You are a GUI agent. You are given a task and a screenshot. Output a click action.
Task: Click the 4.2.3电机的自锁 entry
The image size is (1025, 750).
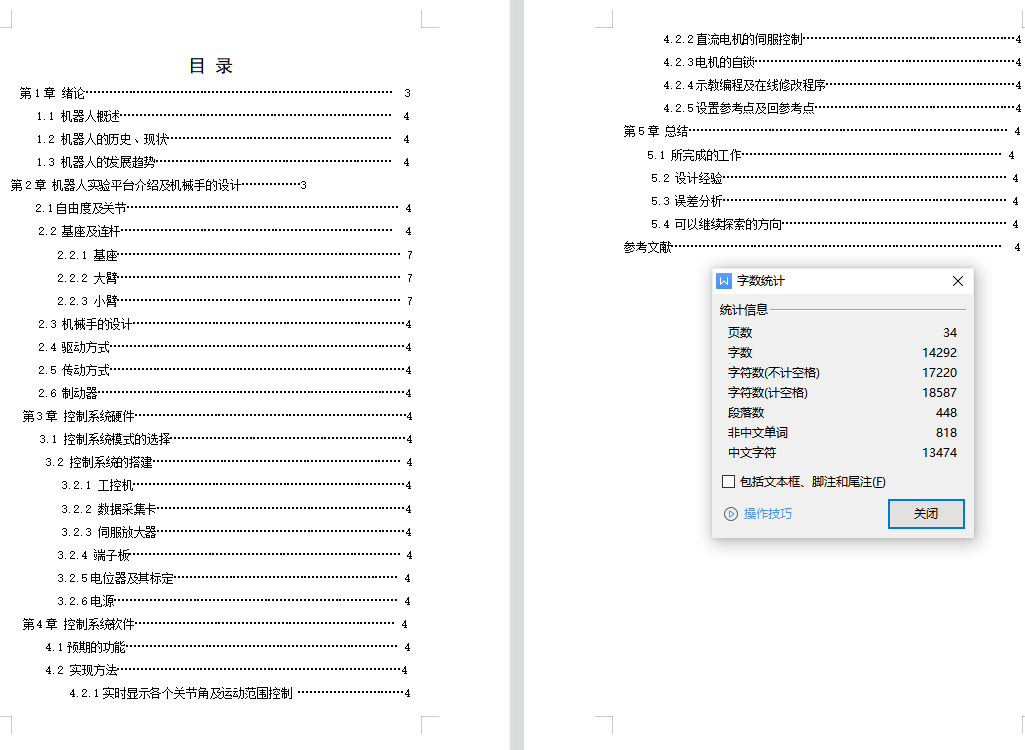click(842, 62)
